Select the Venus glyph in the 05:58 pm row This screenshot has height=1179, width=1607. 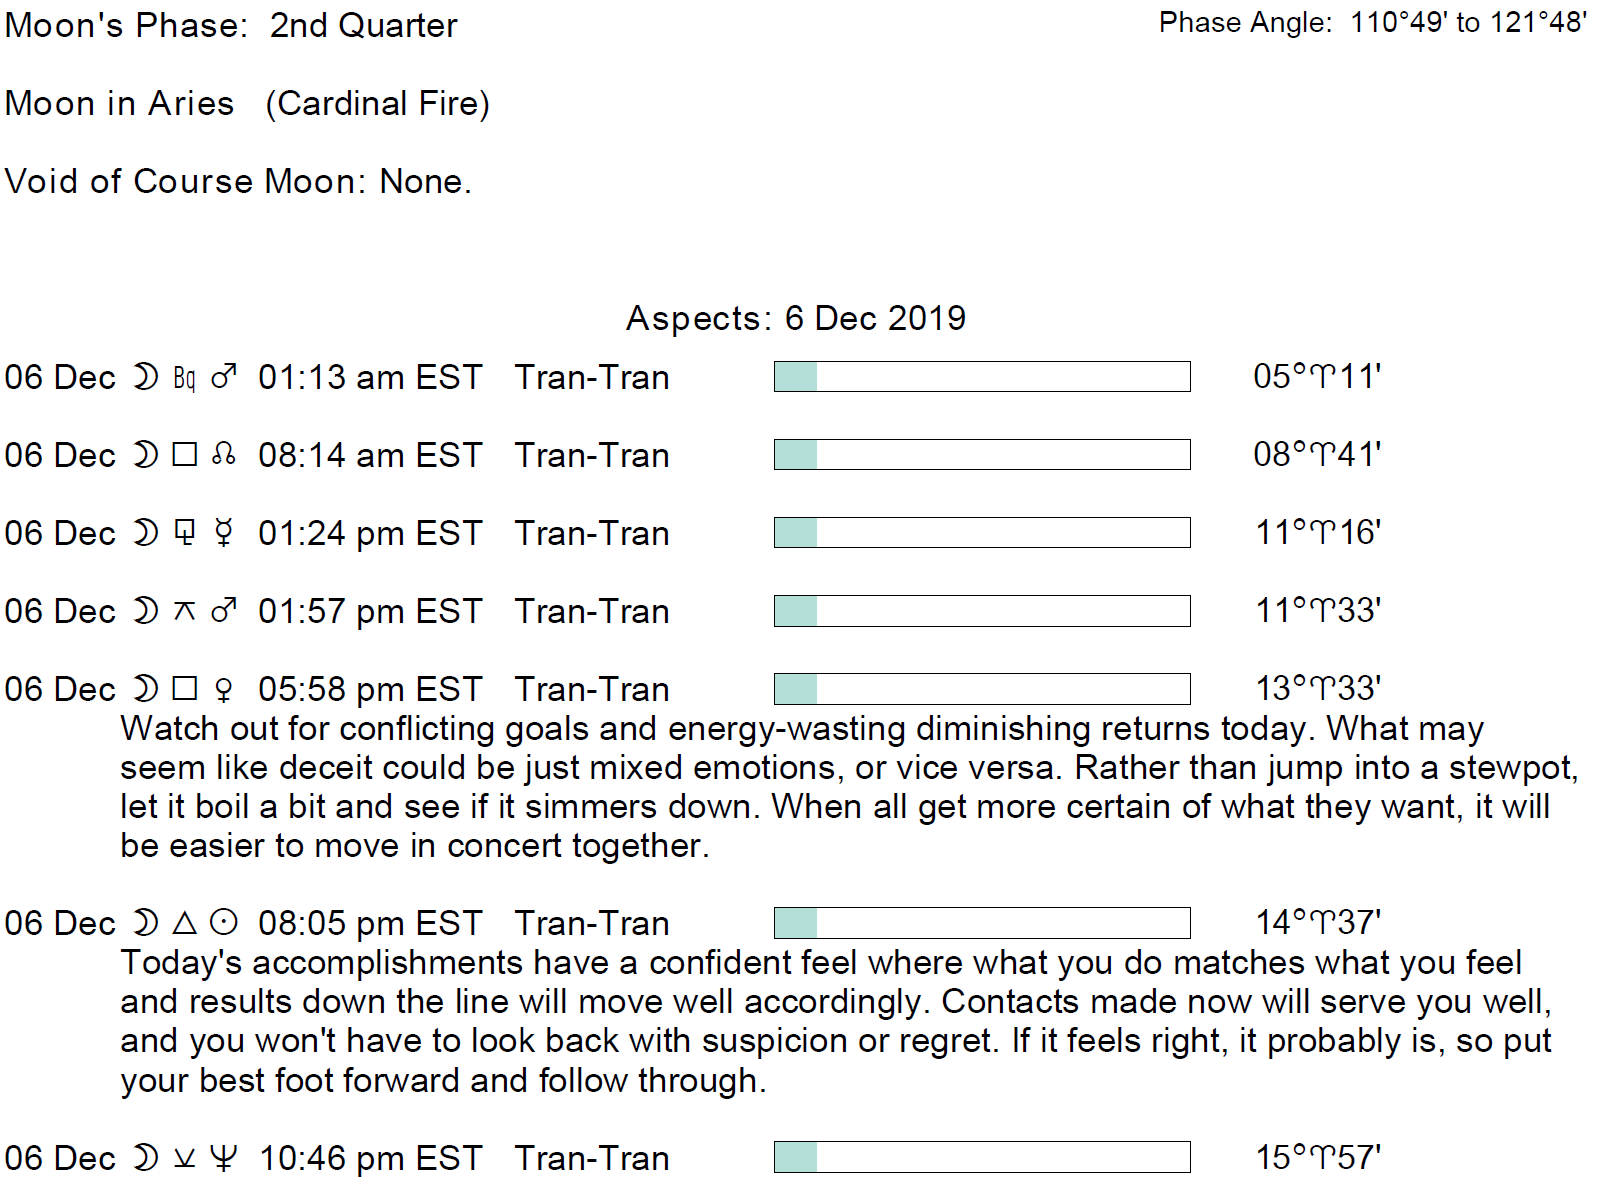point(224,689)
